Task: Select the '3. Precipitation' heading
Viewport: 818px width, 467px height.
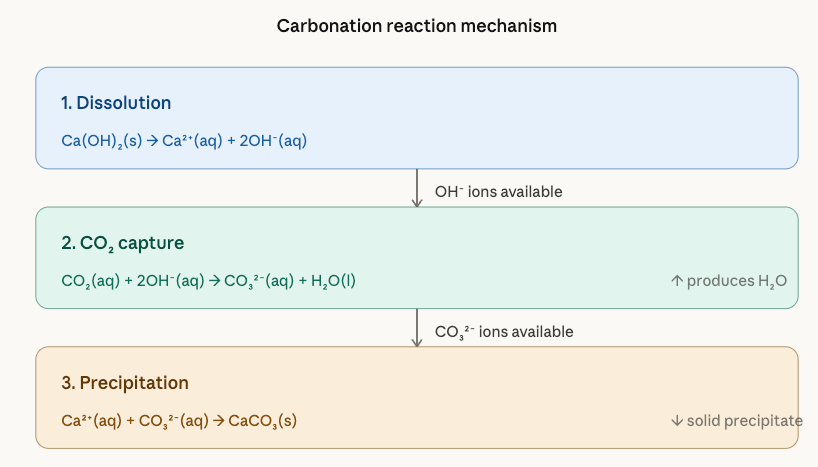Action: (x=125, y=383)
